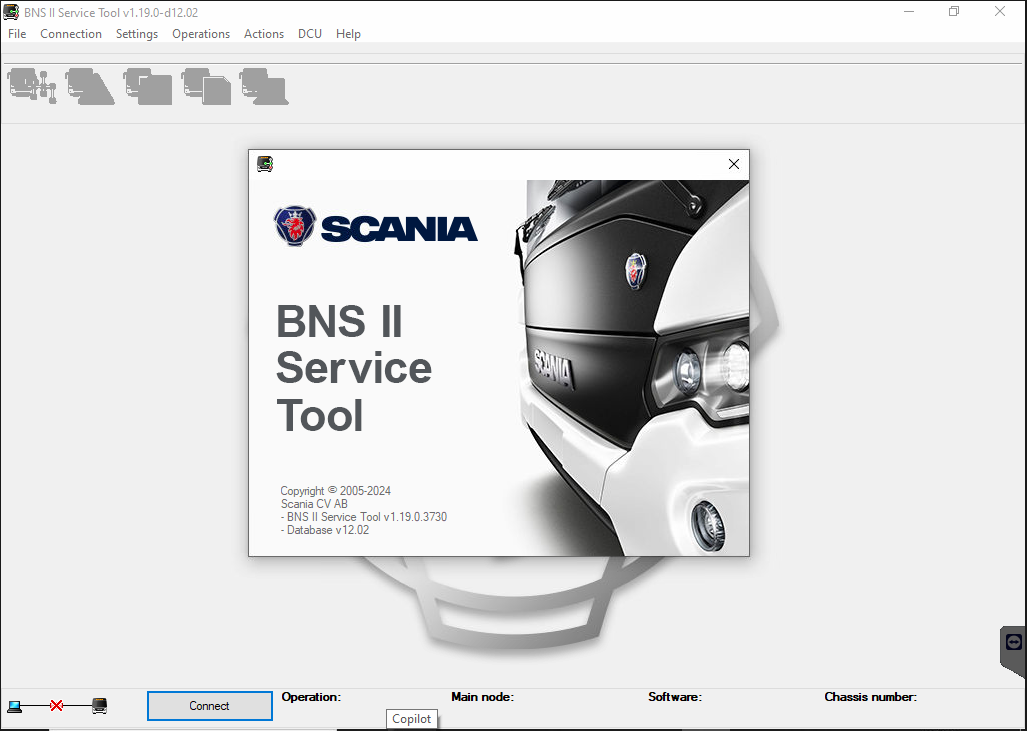Click the small icon in splash dialog title bar
This screenshot has width=1027, height=731.
pos(265,164)
